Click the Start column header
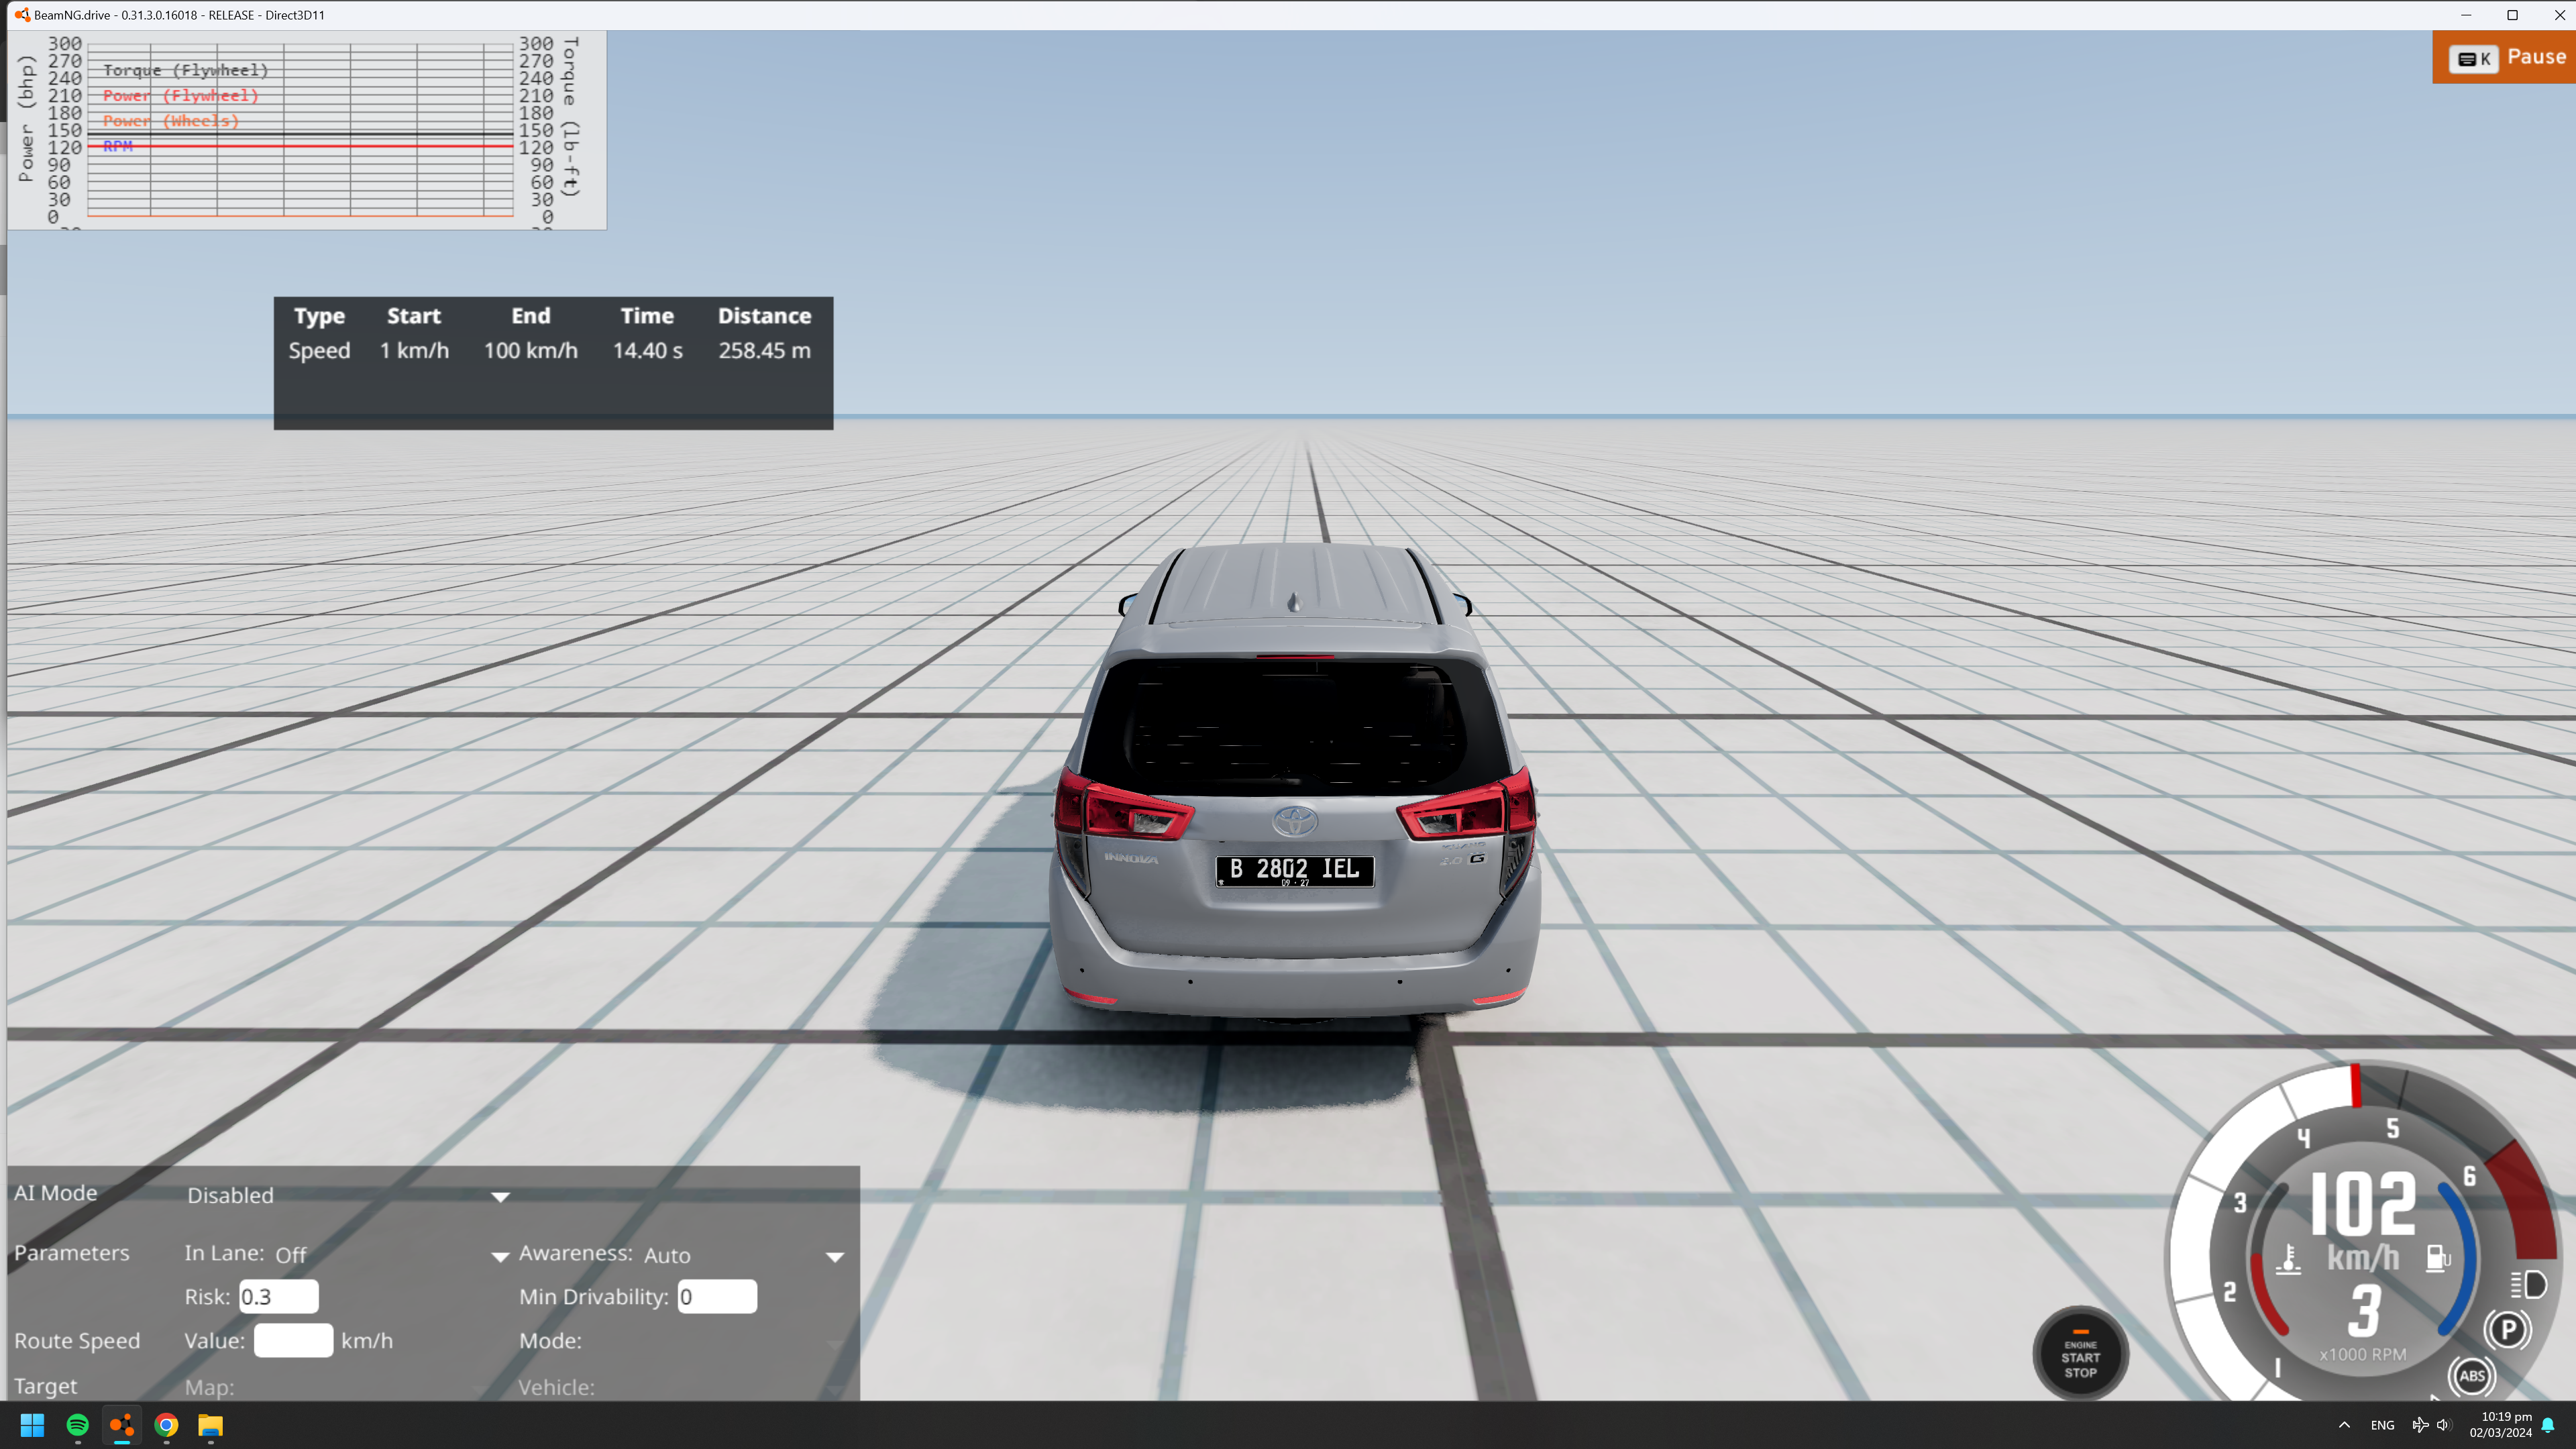Viewport: 2576px width, 1449px height. tap(414, 316)
